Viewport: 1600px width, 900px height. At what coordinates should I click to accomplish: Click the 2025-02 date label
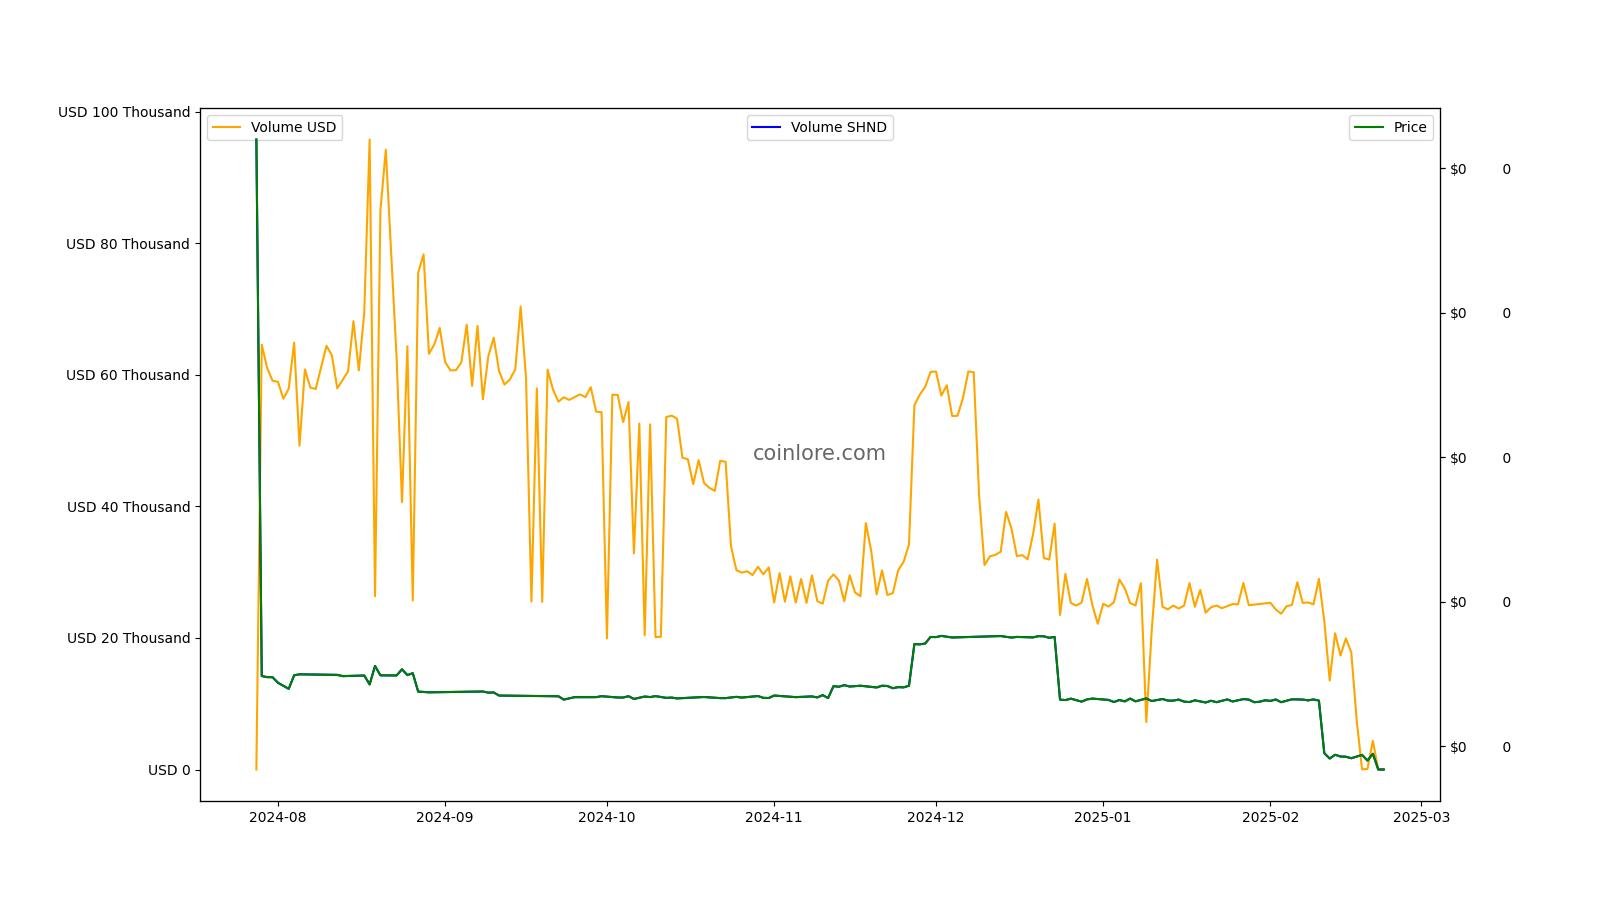point(1270,817)
